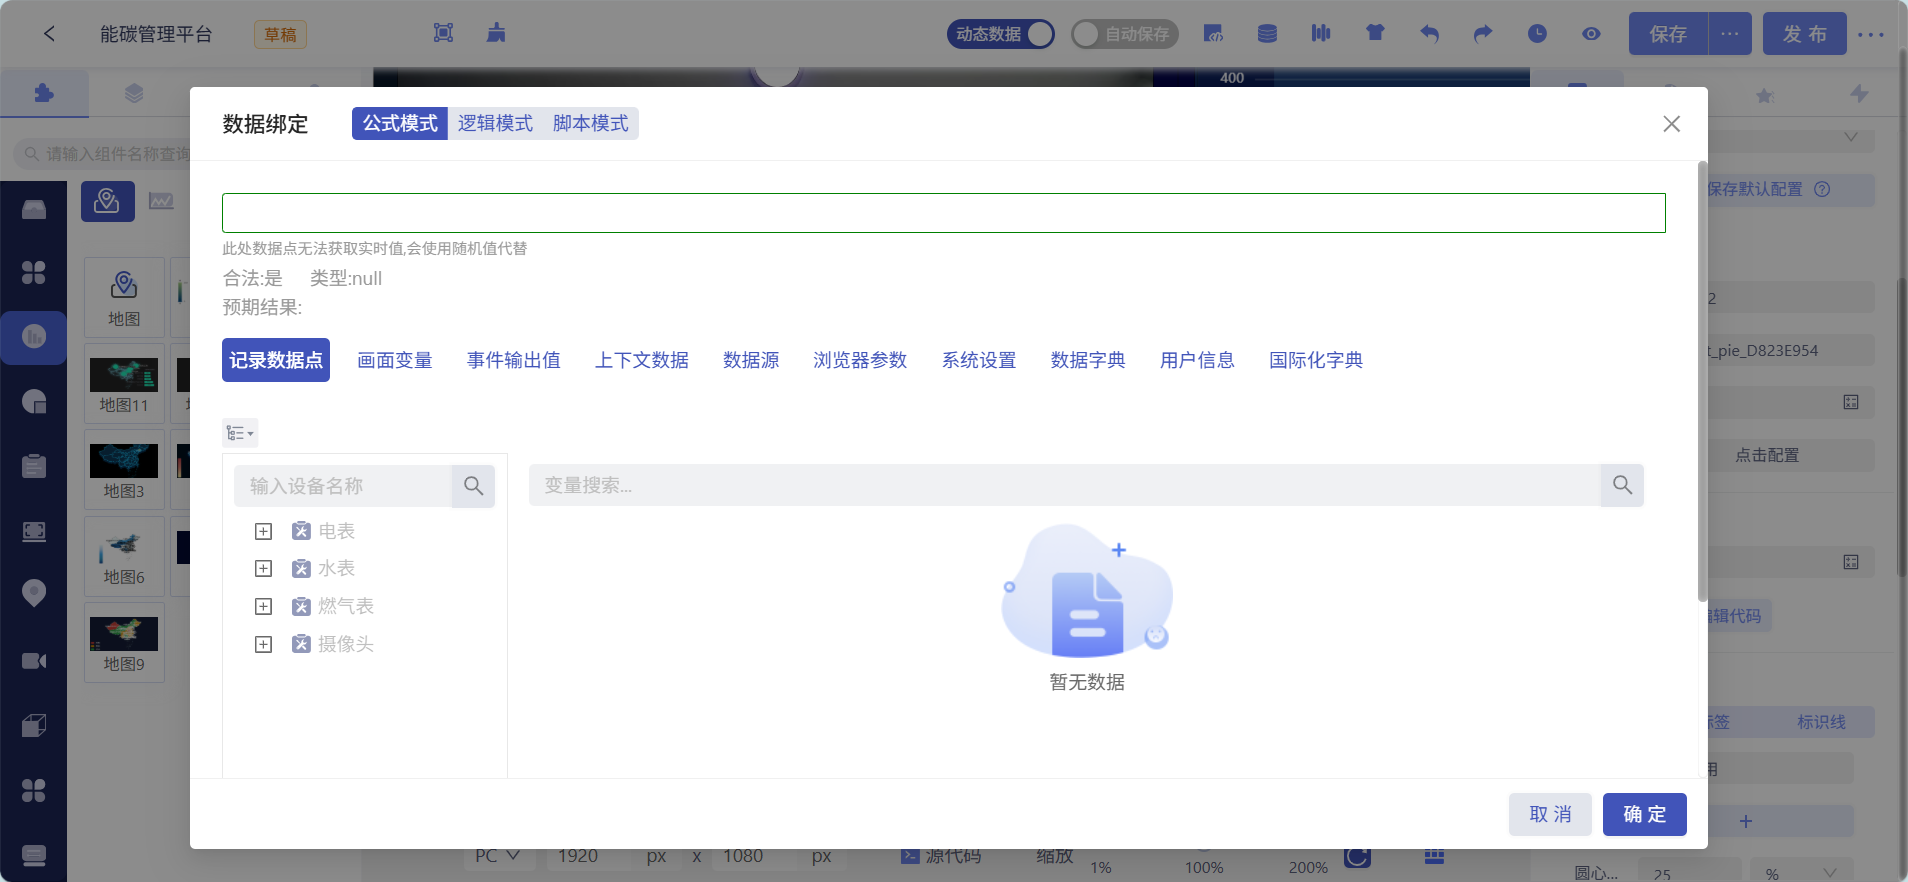This screenshot has width=1908, height=882.
Task: Click the formula input field
Action: pos(943,213)
